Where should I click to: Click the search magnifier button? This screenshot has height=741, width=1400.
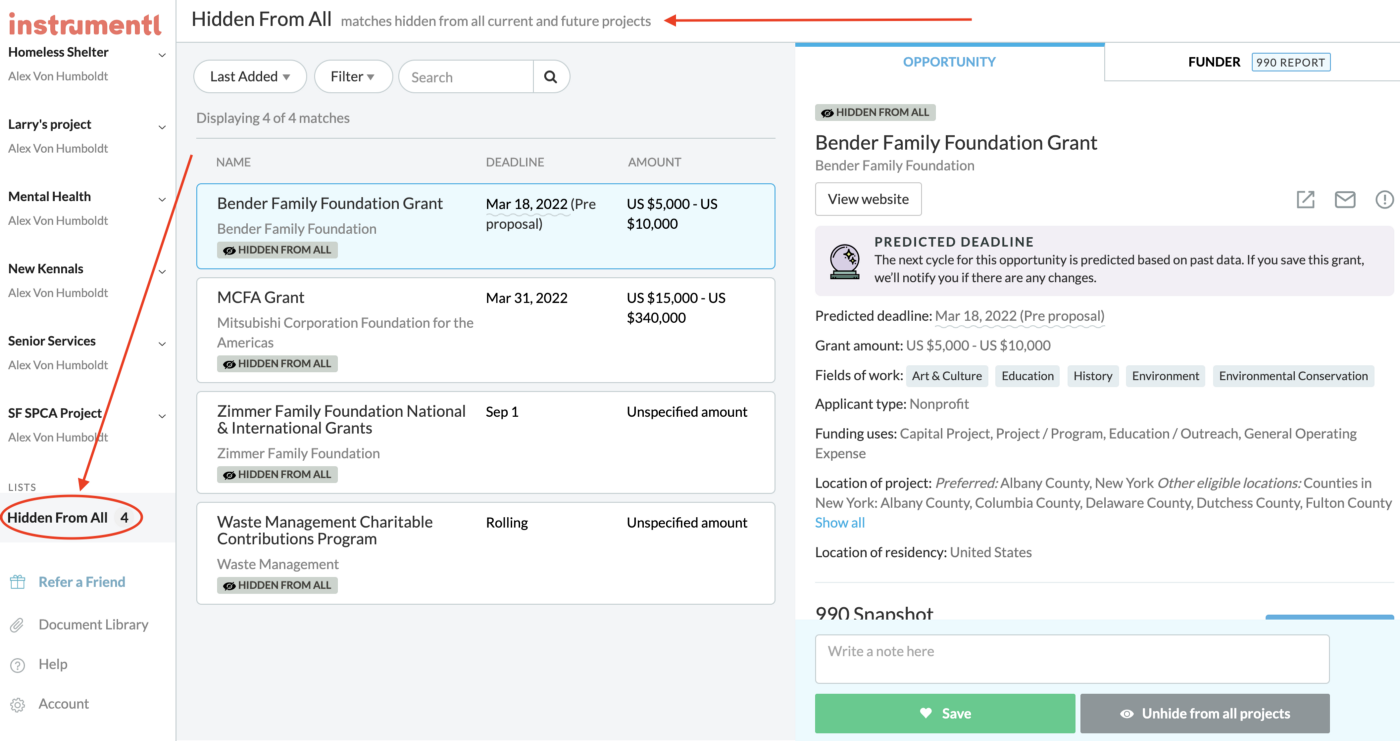551,77
